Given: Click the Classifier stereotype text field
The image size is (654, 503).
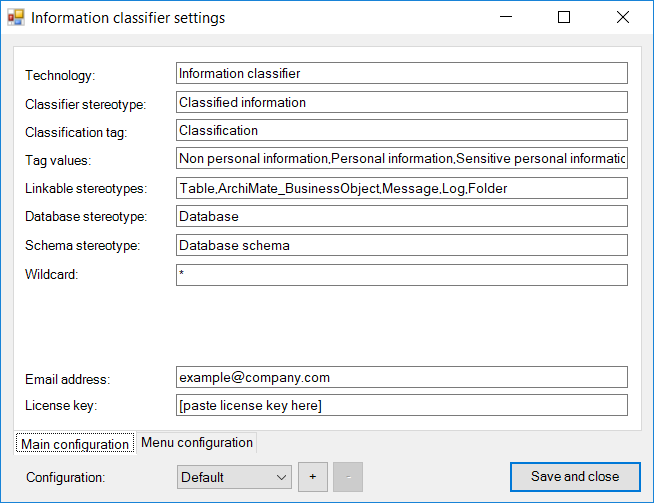Looking at the screenshot, I should point(401,102).
